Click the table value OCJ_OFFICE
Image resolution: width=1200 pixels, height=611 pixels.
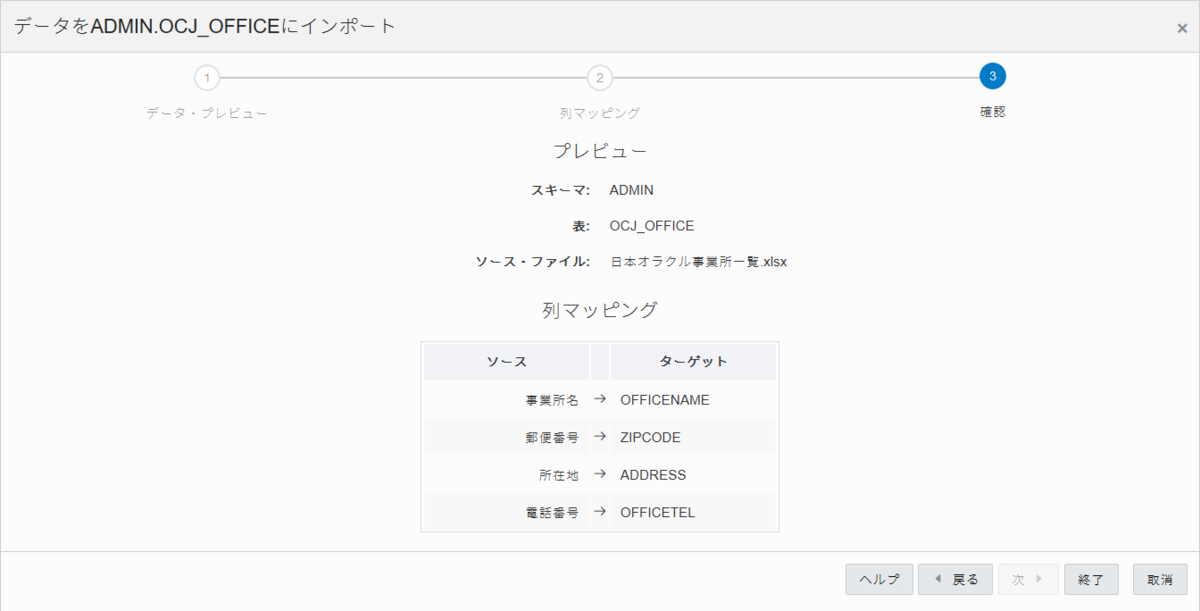652,226
